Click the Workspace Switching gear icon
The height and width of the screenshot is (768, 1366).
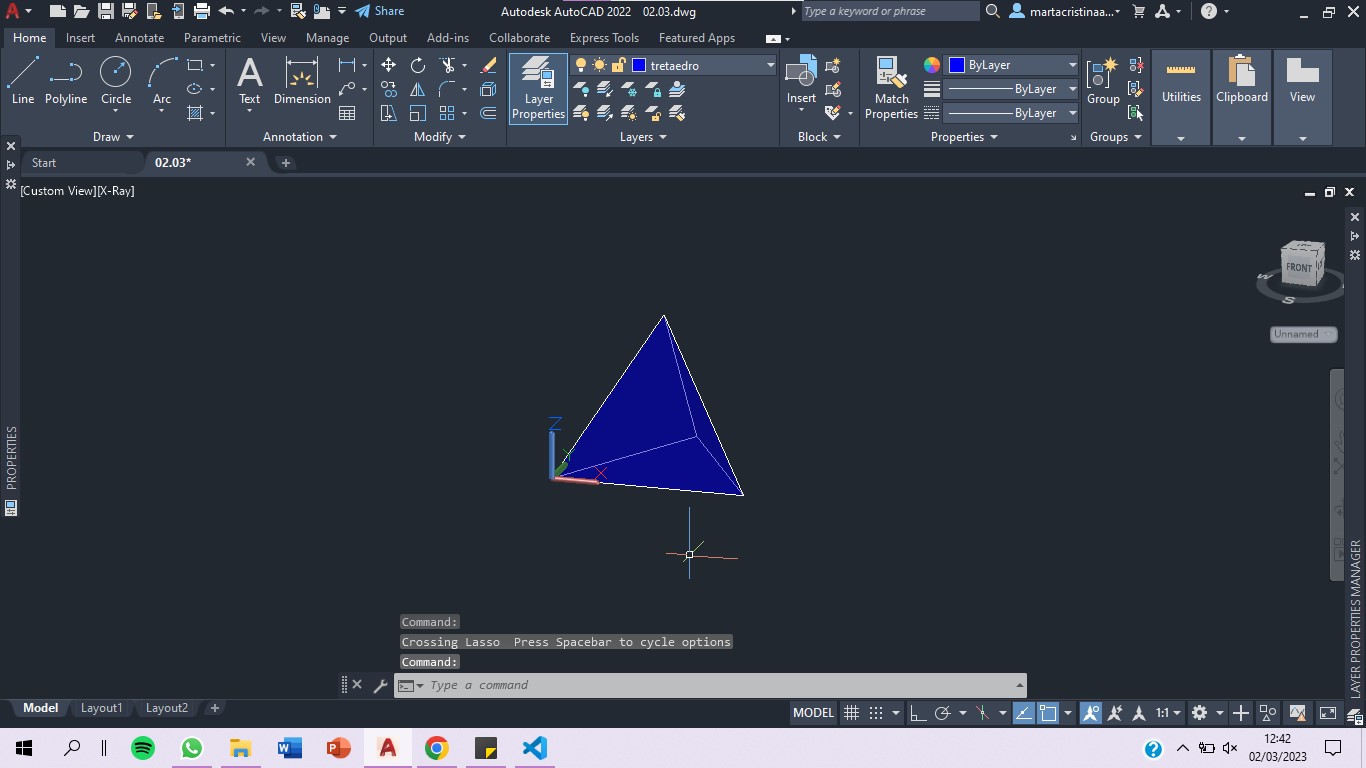[x=1199, y=713]
